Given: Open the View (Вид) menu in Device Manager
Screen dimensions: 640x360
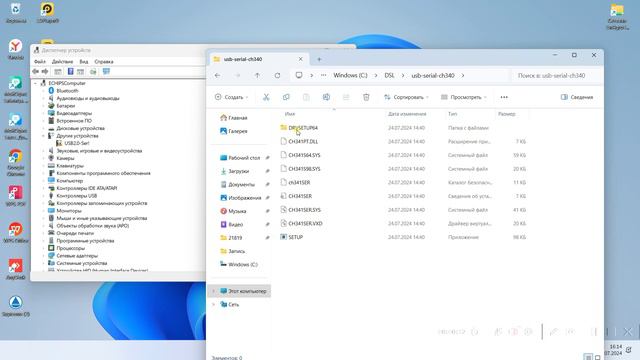Looking at the screenshot, I should (84, 62).
